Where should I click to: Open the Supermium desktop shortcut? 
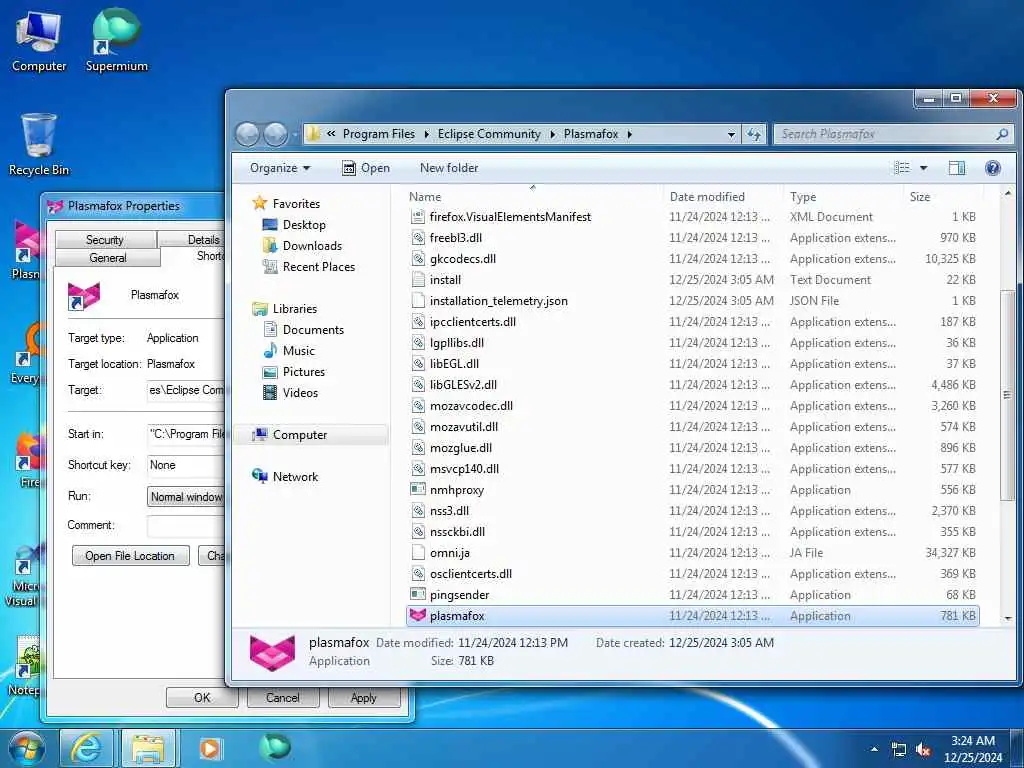point(116,40)
